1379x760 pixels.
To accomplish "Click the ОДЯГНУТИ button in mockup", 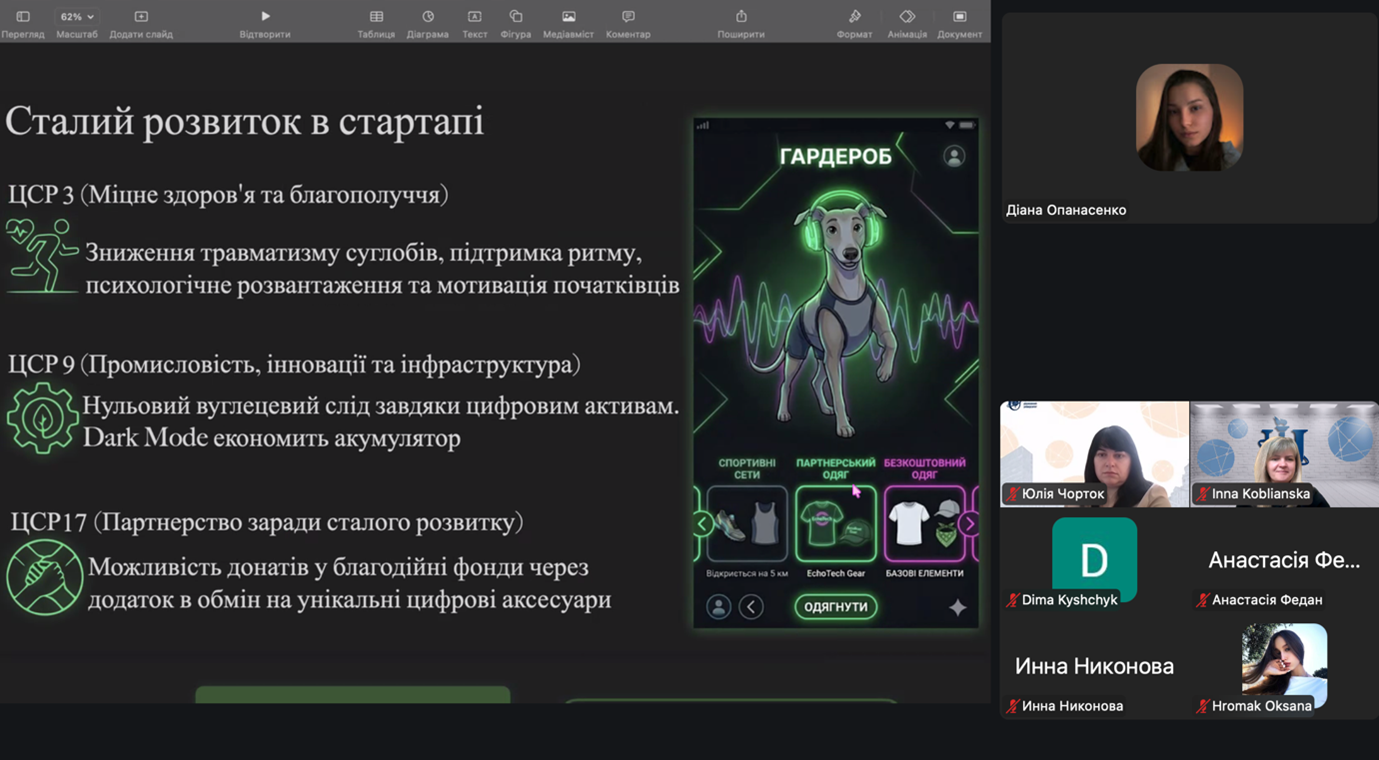I will tap(835, 607).
